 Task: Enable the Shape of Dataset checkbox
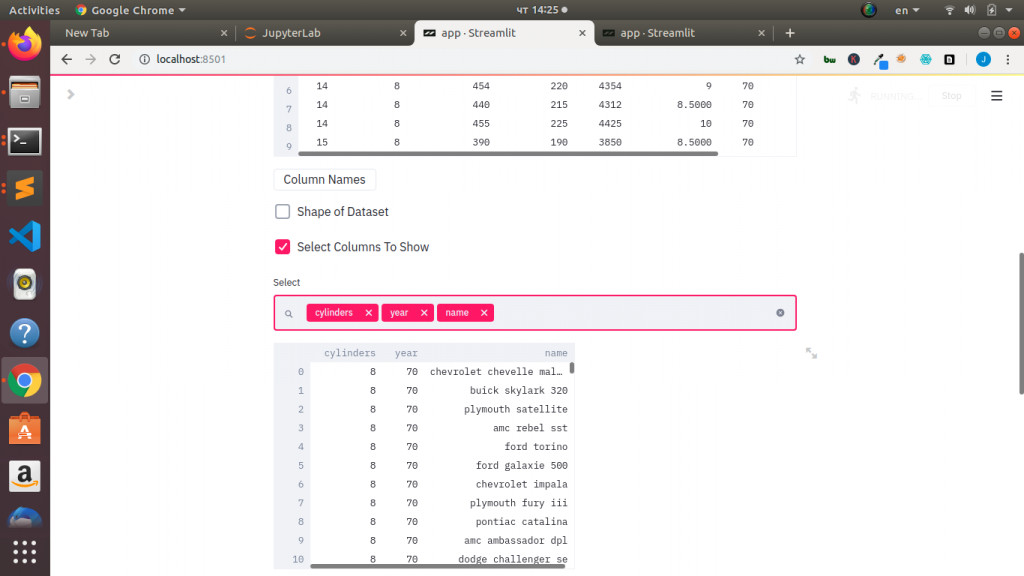[283, 212]
